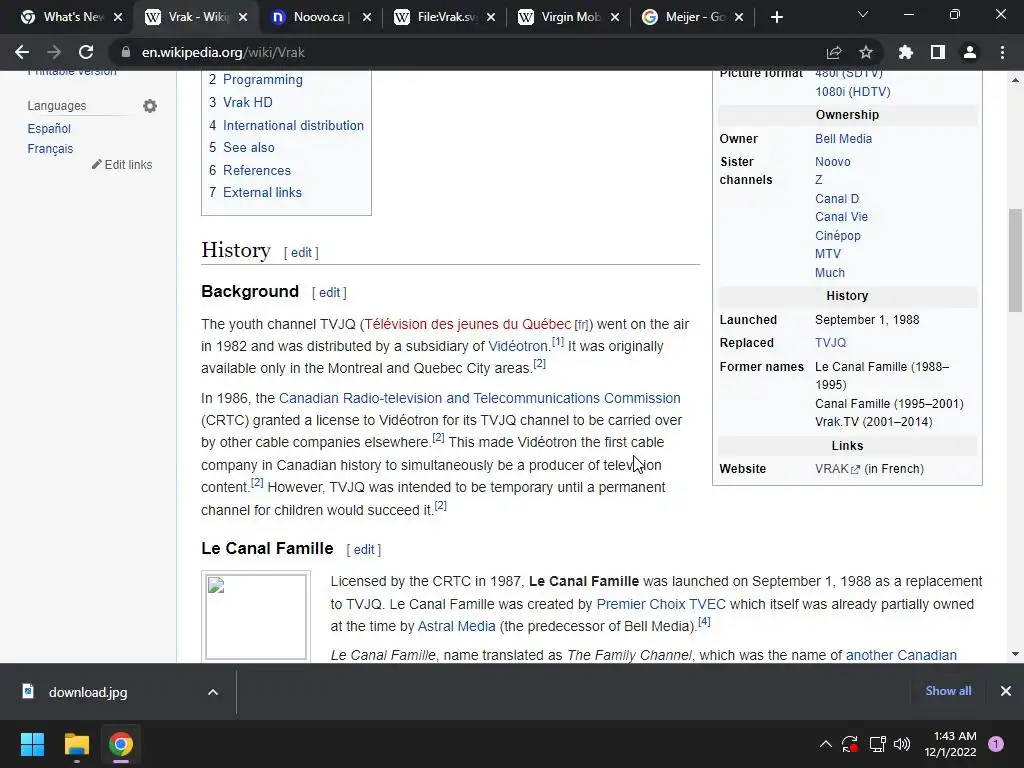Reload the Wikipedia page
This screenshot has width=1024, height=768.
point(86,52)
